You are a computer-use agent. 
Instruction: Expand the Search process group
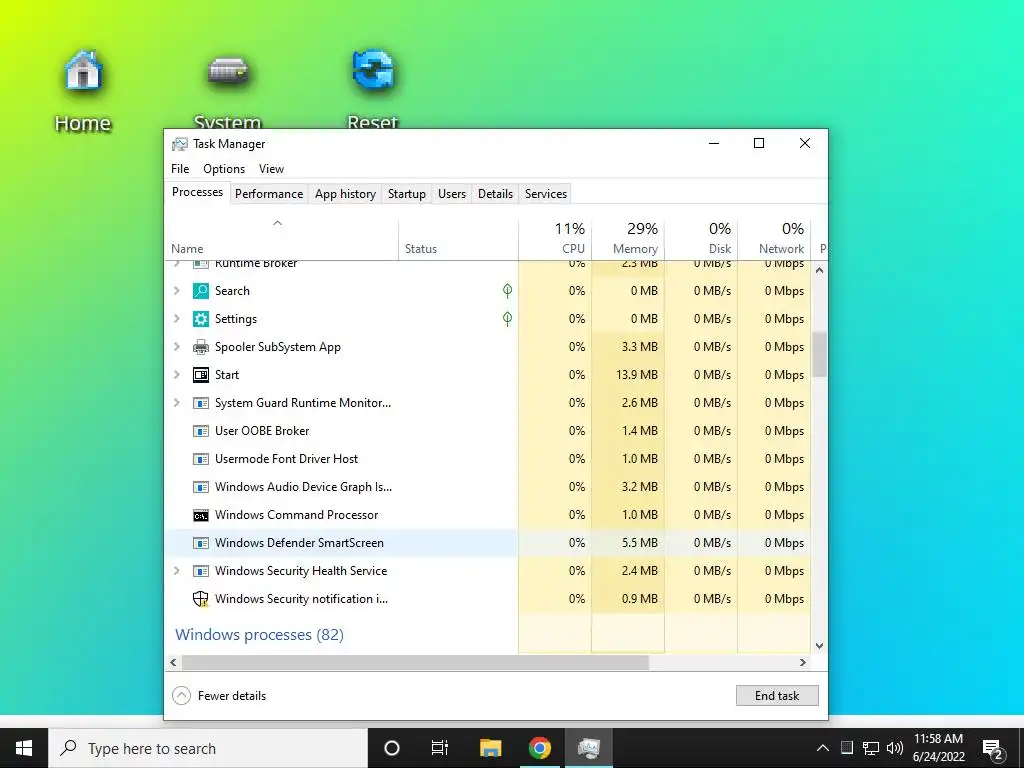[176, 291]
